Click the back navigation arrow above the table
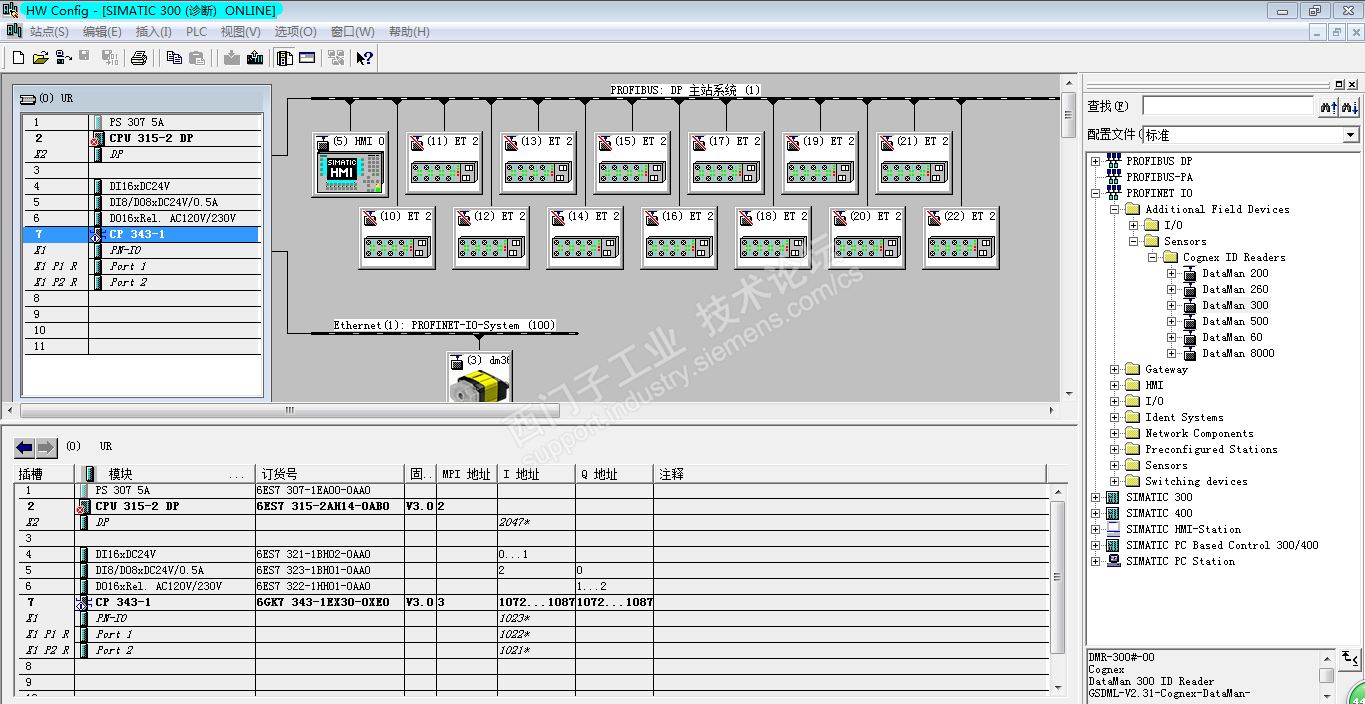The image size is (1365, 704). click(x=25, y=447)
